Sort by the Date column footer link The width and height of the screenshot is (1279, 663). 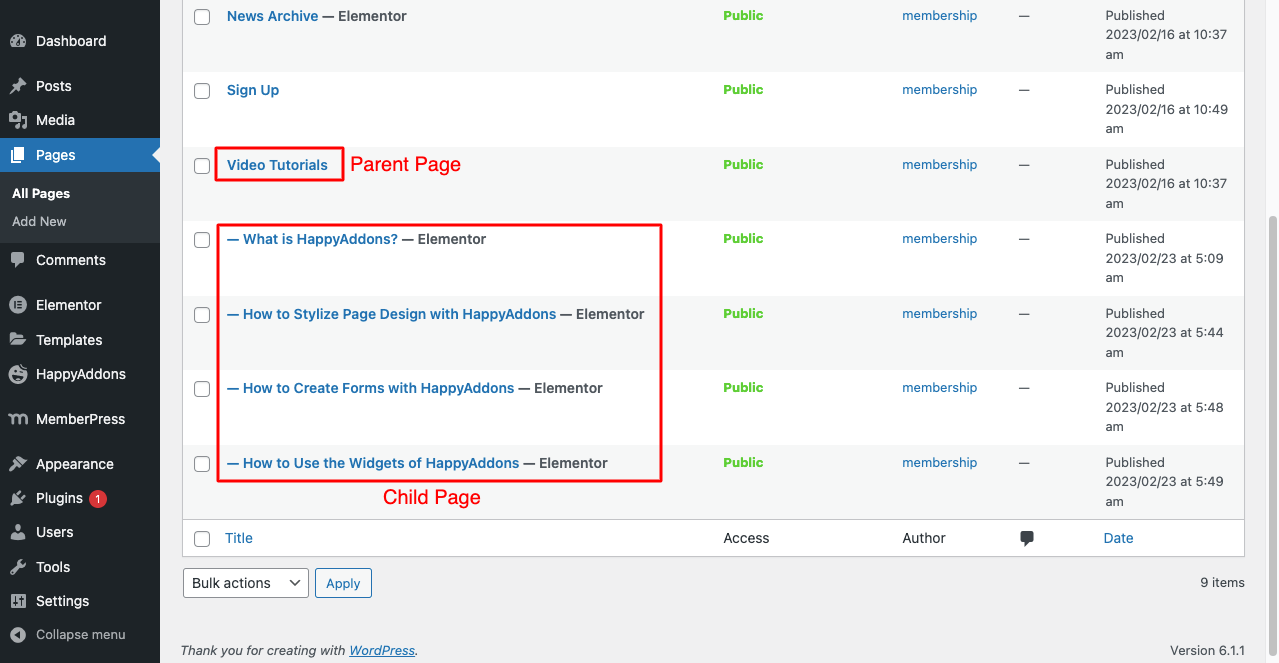[1118, 538]
